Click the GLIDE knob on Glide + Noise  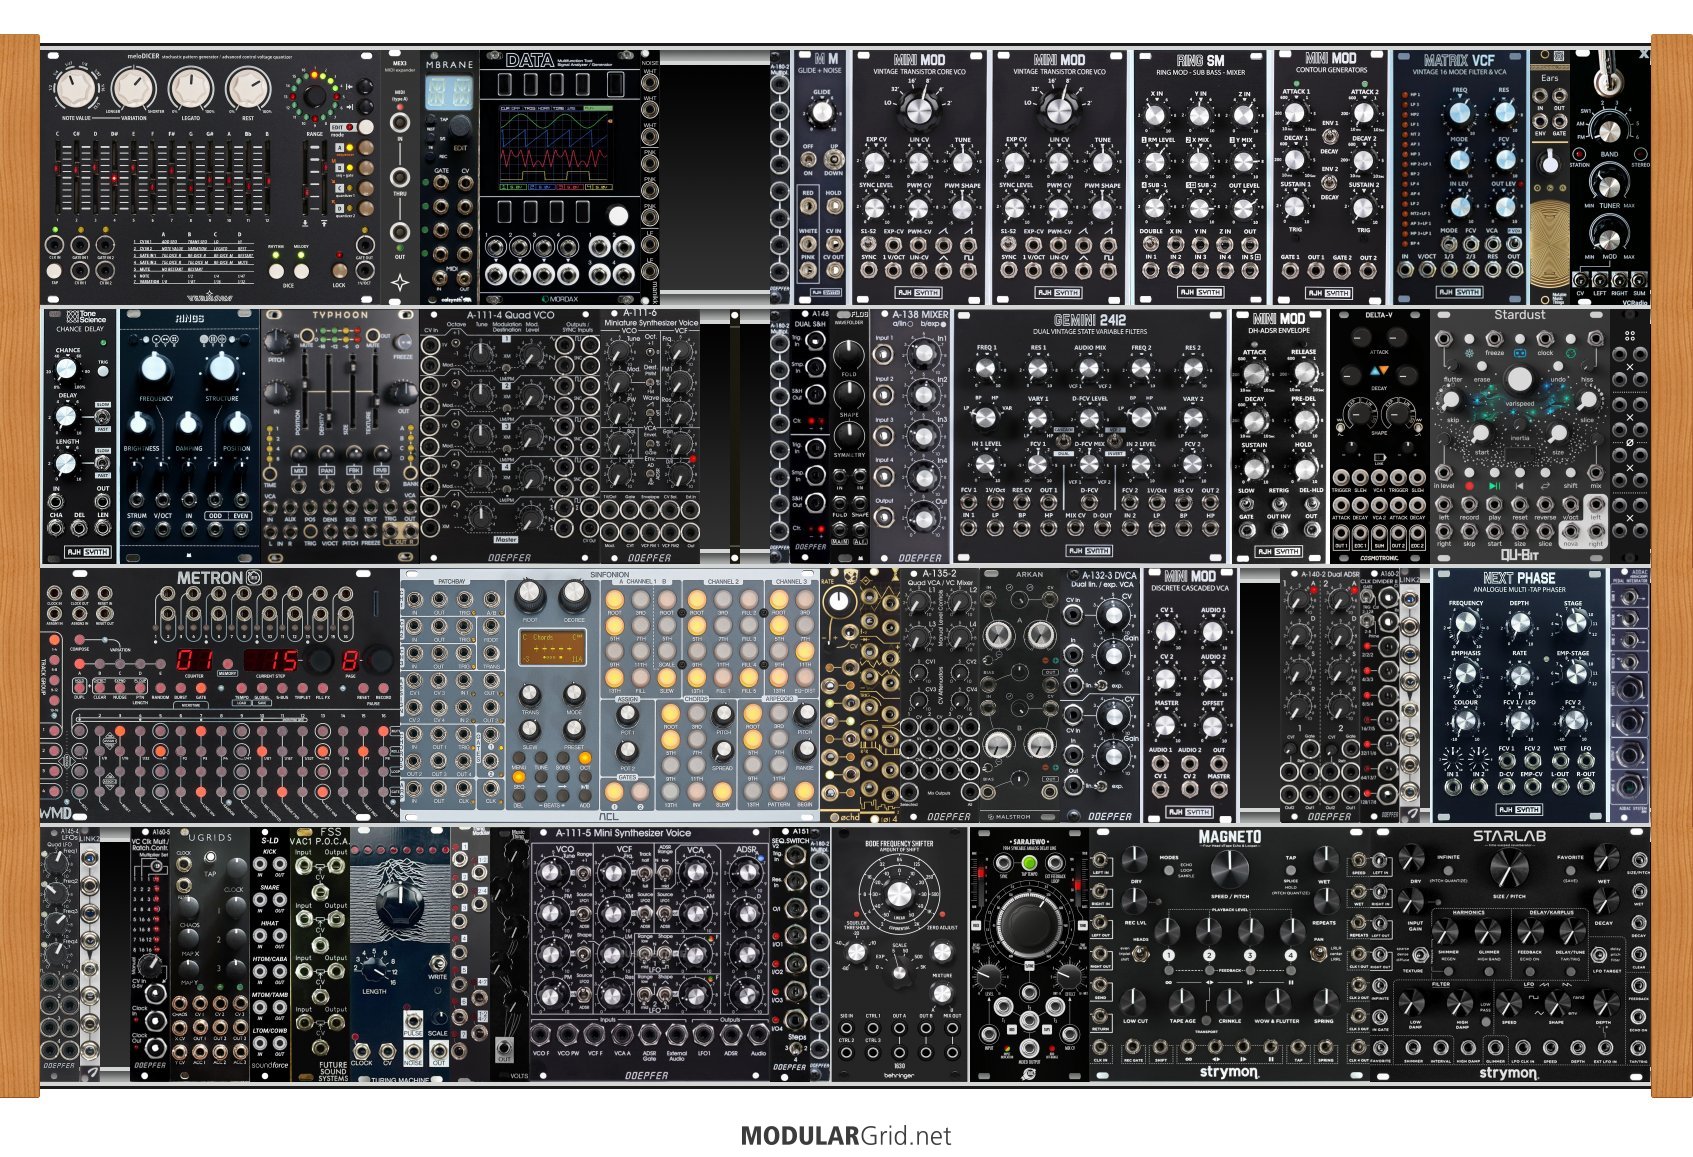tap(822, 112)
